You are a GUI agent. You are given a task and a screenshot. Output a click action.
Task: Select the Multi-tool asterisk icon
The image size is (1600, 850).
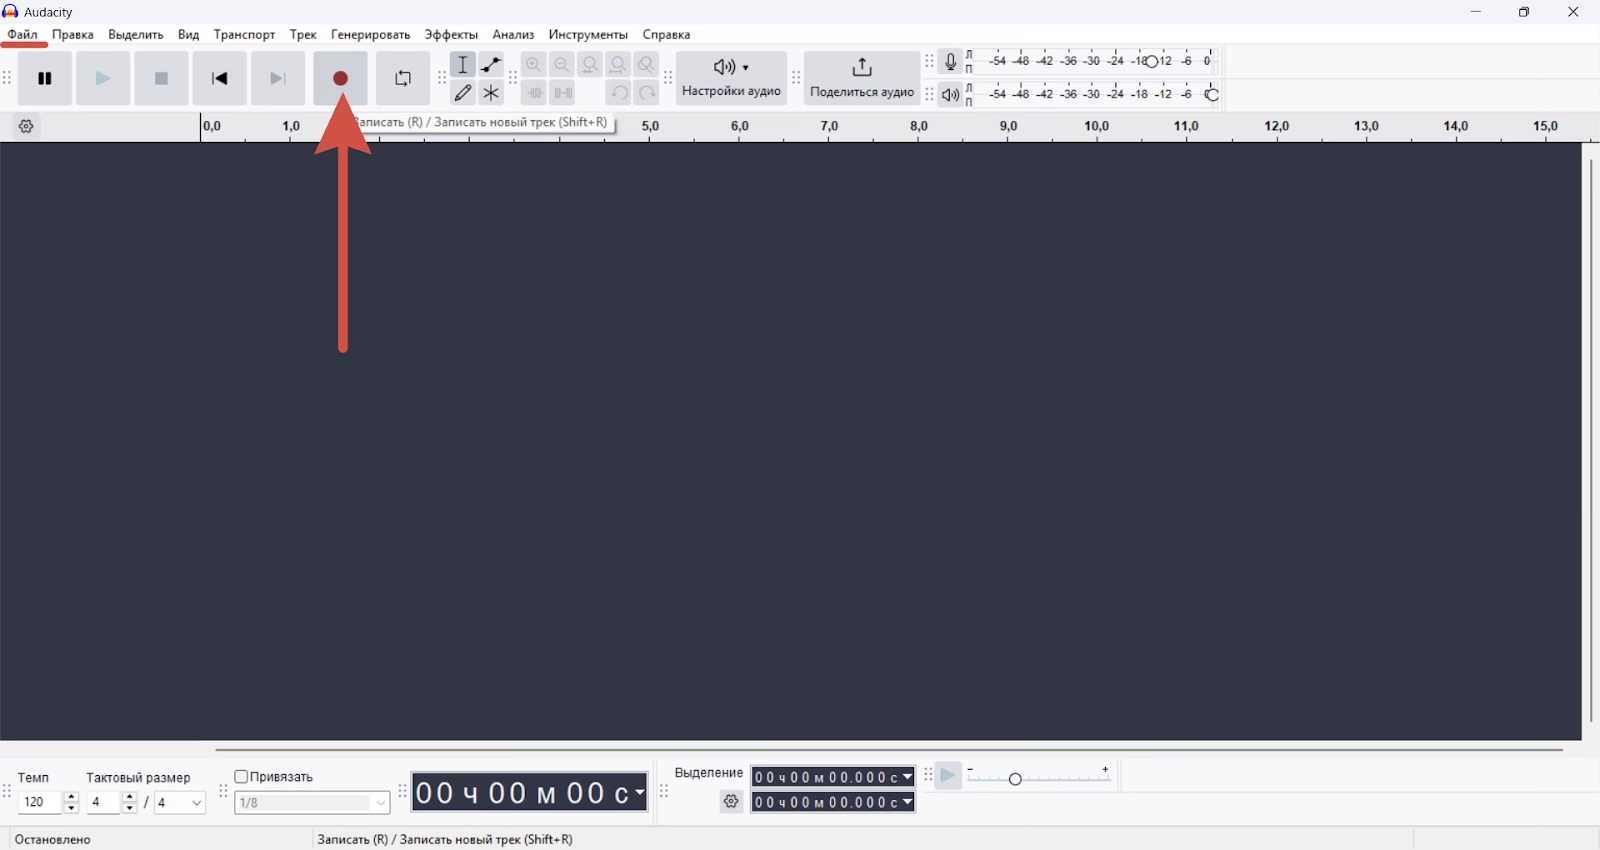click(491, 93)
